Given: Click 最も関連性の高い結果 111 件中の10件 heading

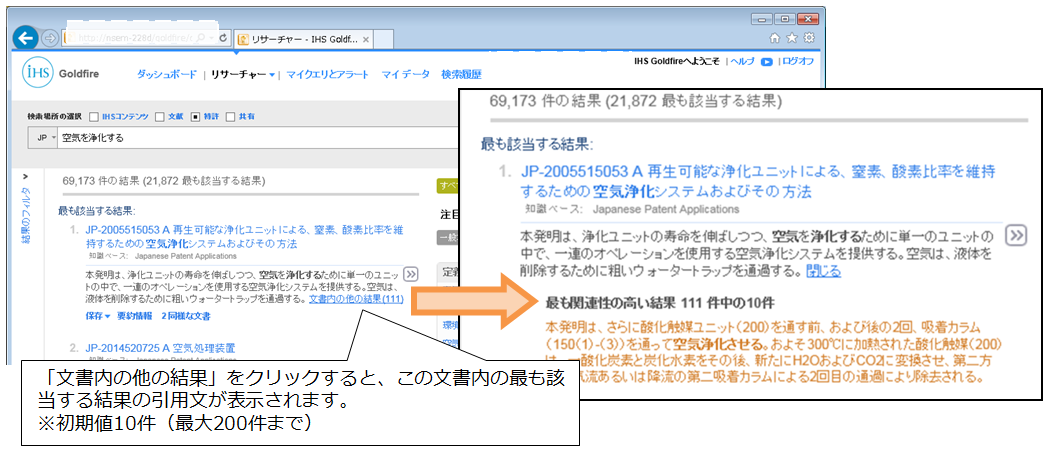Looking at the screenshot, I should pos(660,303).
